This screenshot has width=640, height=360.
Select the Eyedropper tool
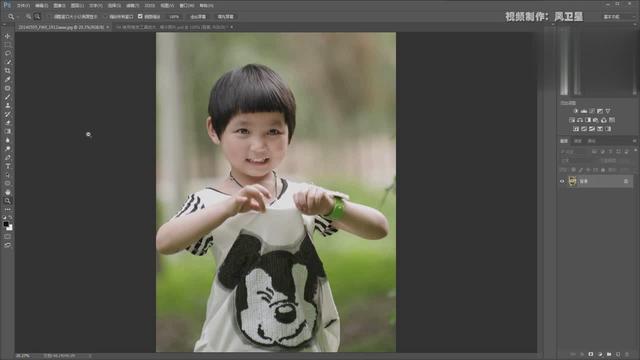coord(7,79)
